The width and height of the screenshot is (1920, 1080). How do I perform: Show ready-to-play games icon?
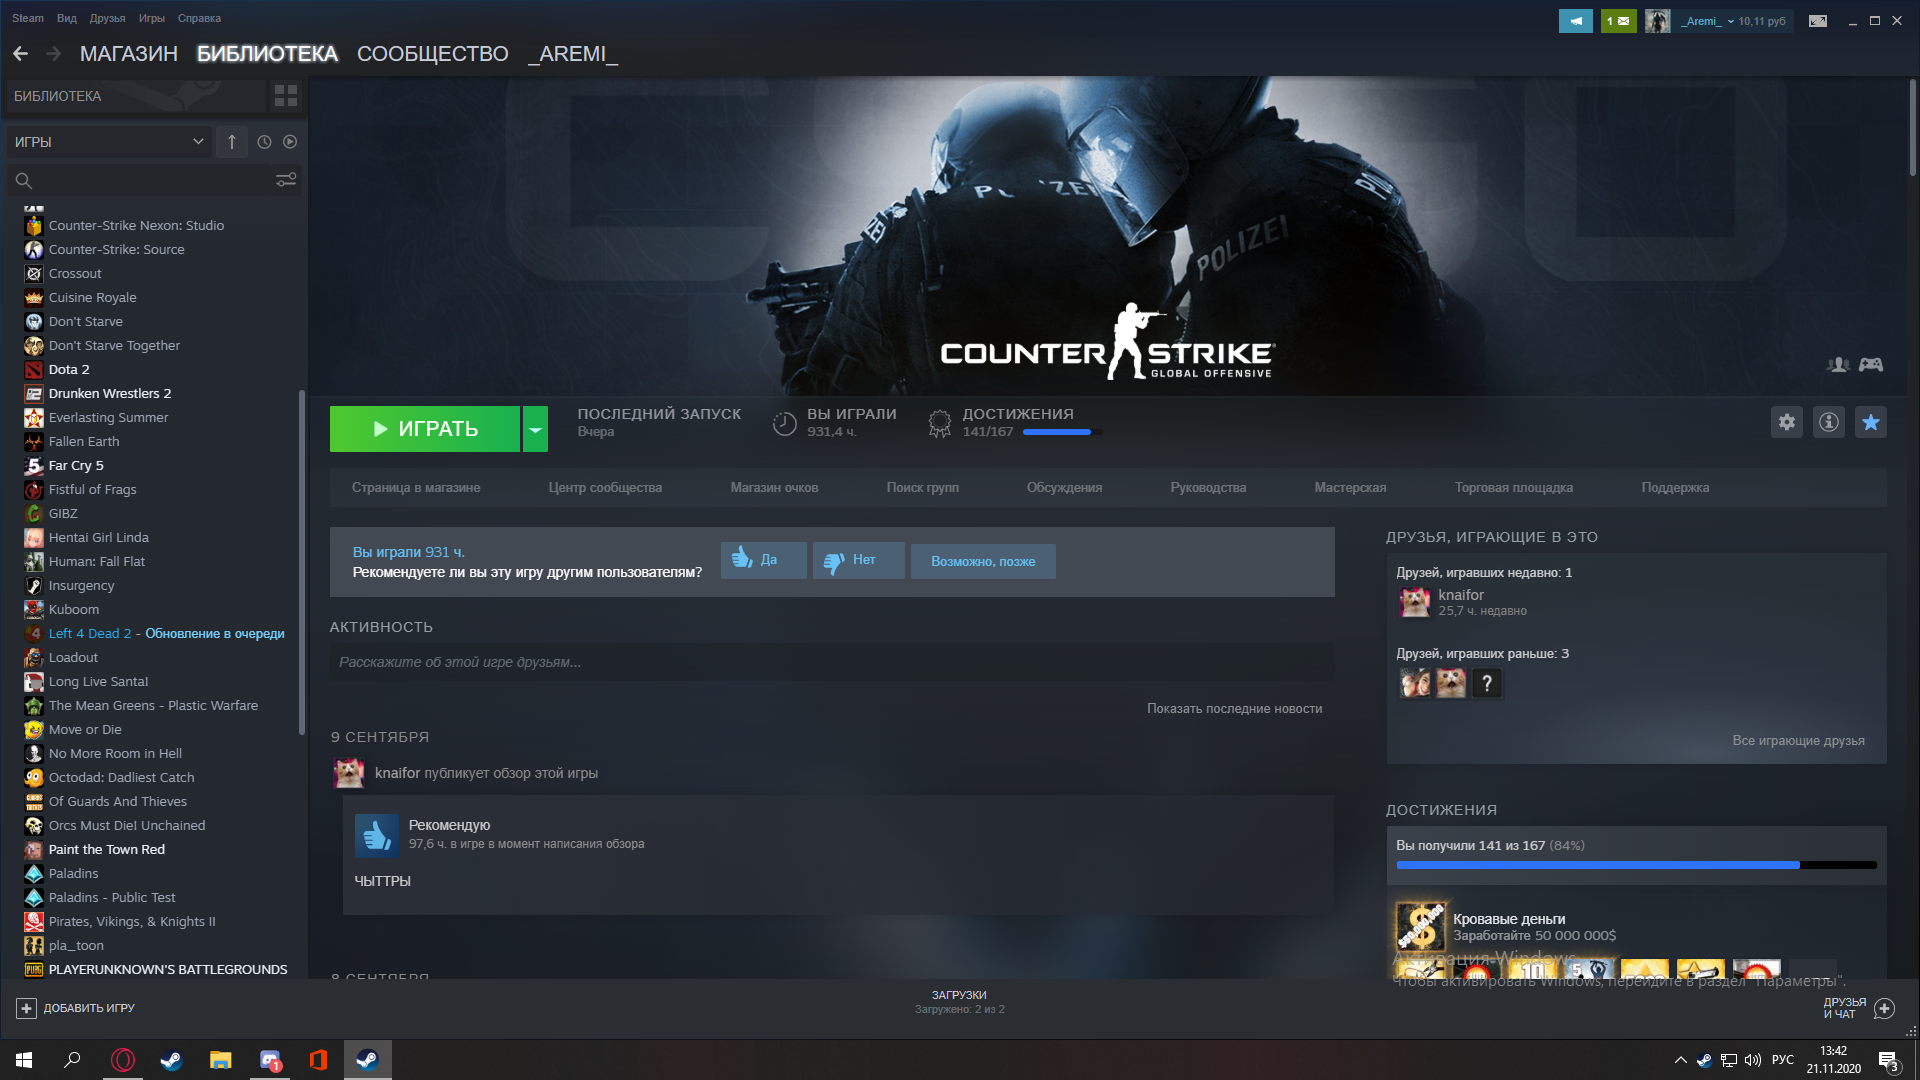290,142
